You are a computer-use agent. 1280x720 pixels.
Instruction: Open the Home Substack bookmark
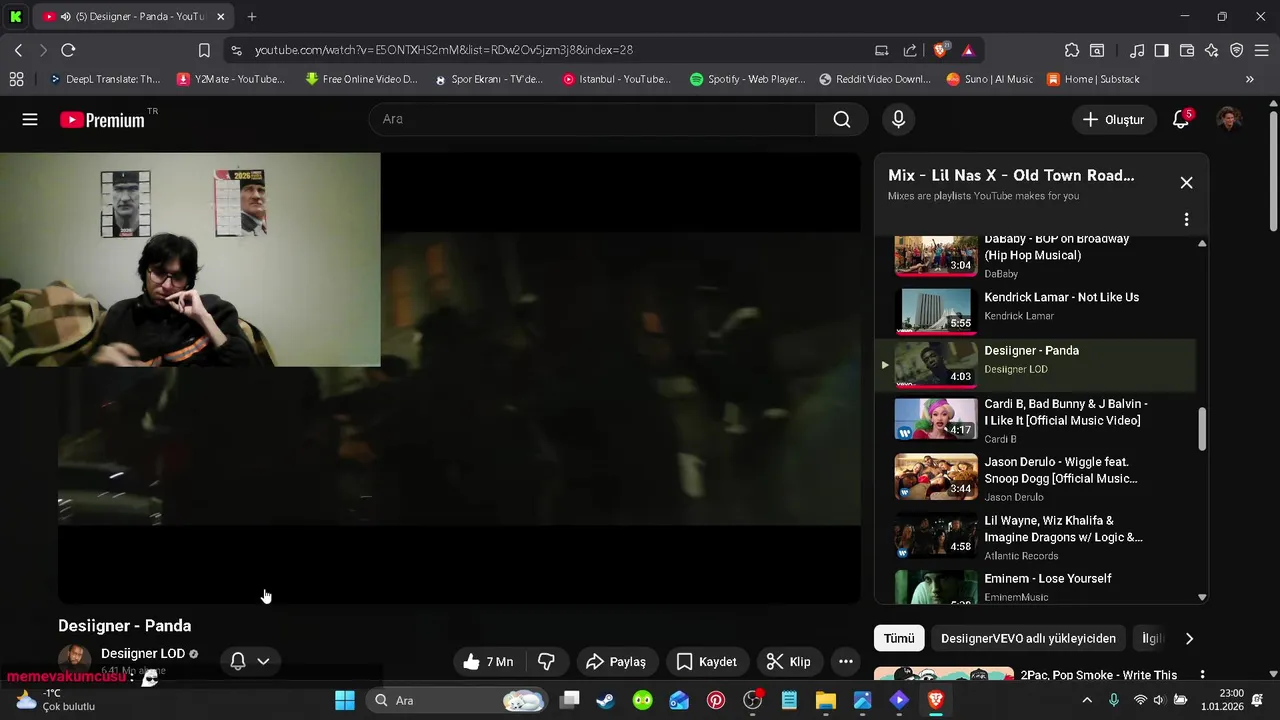1093,79
